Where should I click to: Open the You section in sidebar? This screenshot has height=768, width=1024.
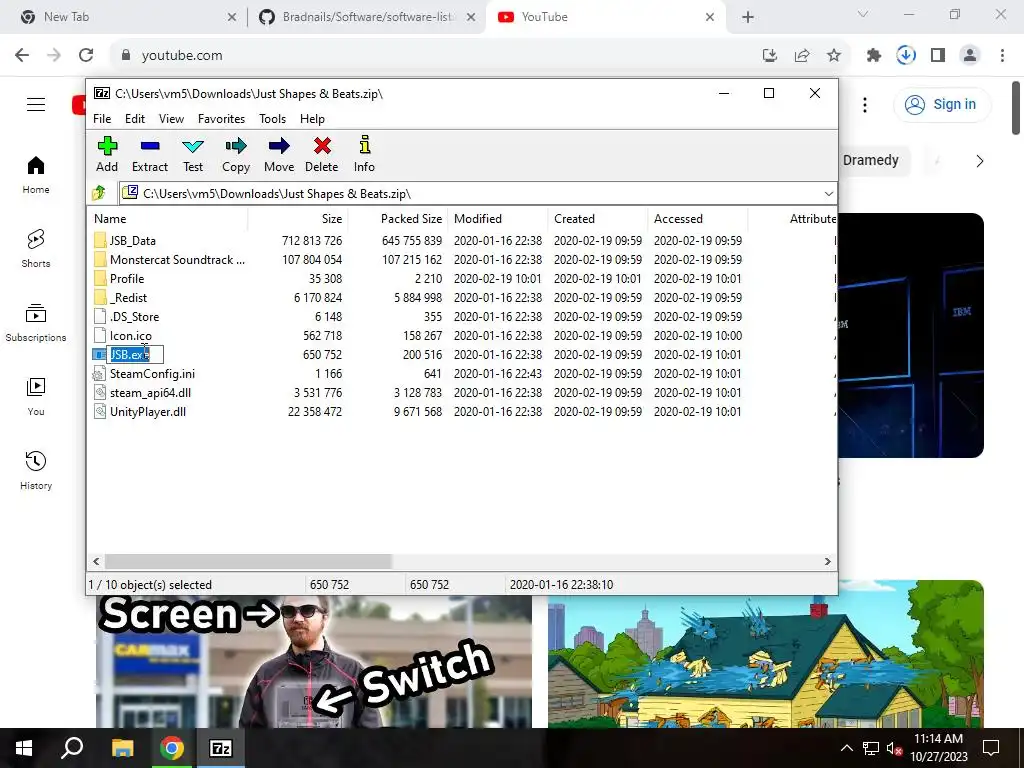36,396
